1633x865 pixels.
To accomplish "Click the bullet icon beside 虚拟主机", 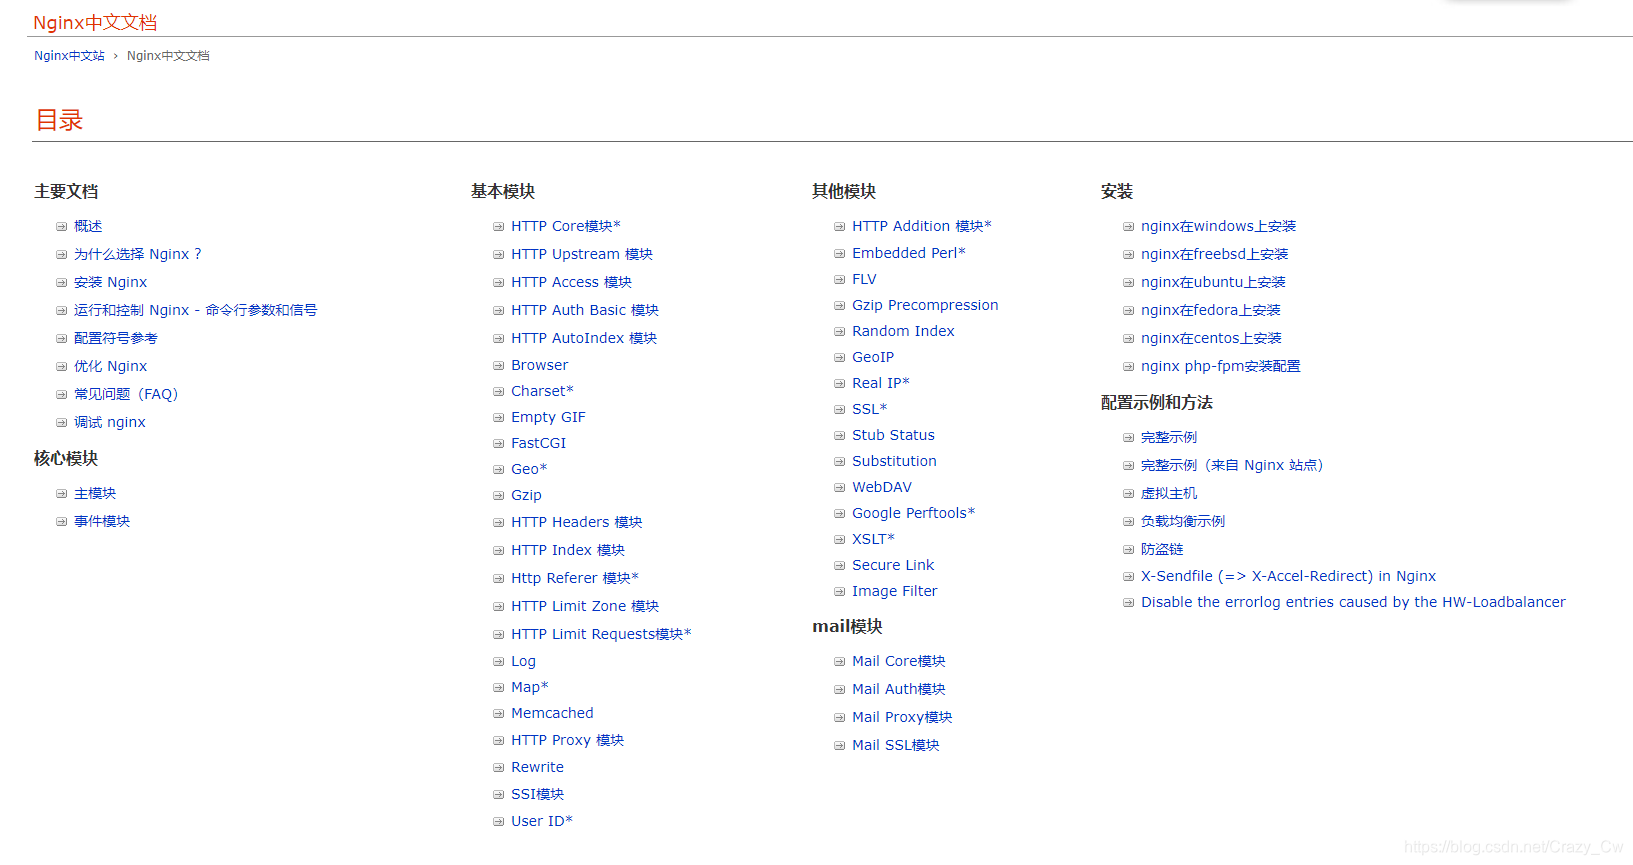I will coord(1128,494).
